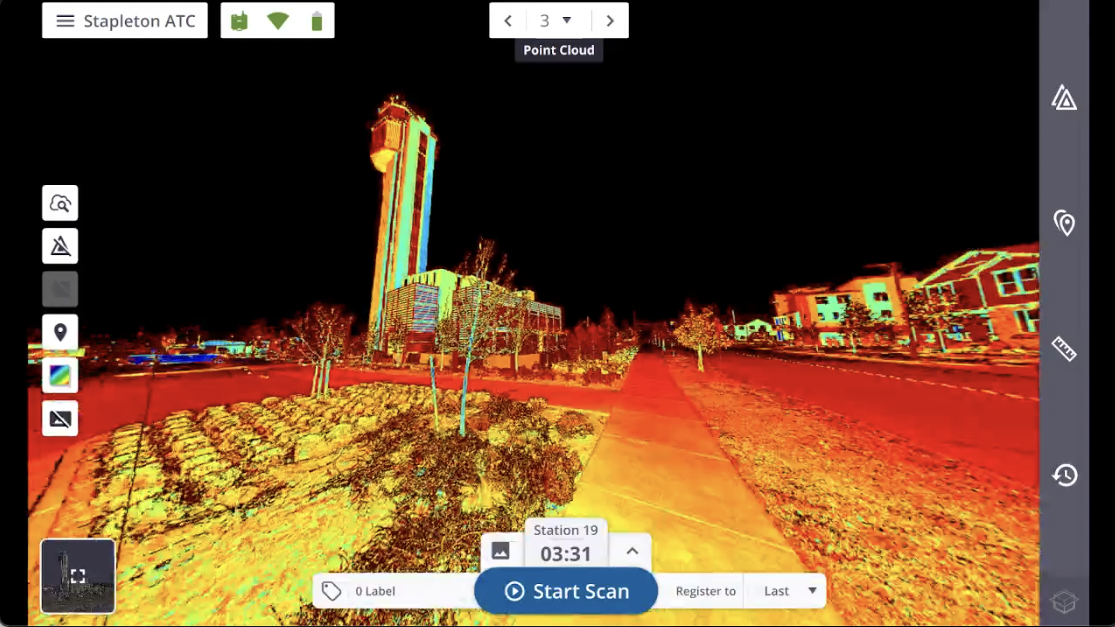Open the minimap thumbnail in bottom-left corner
1115x627 pixels.
78,576
